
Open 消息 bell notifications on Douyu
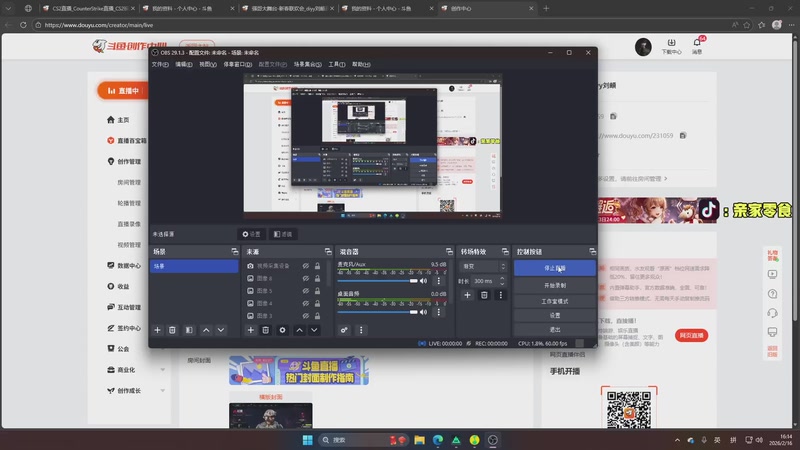[x=697, y=46]
